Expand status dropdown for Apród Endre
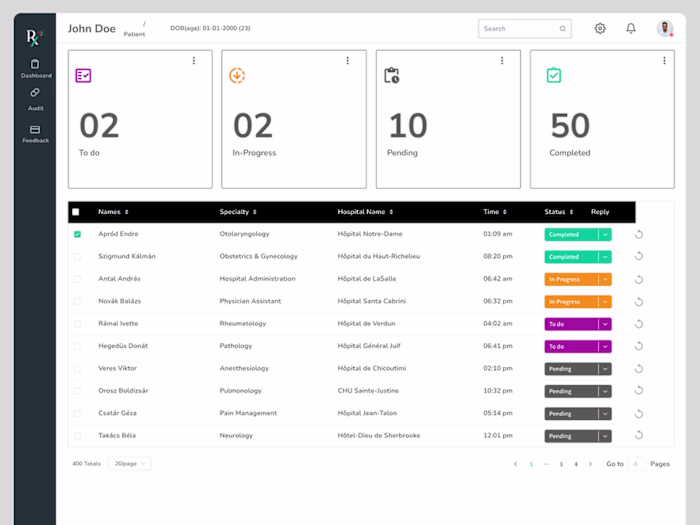 coord(605,234)
